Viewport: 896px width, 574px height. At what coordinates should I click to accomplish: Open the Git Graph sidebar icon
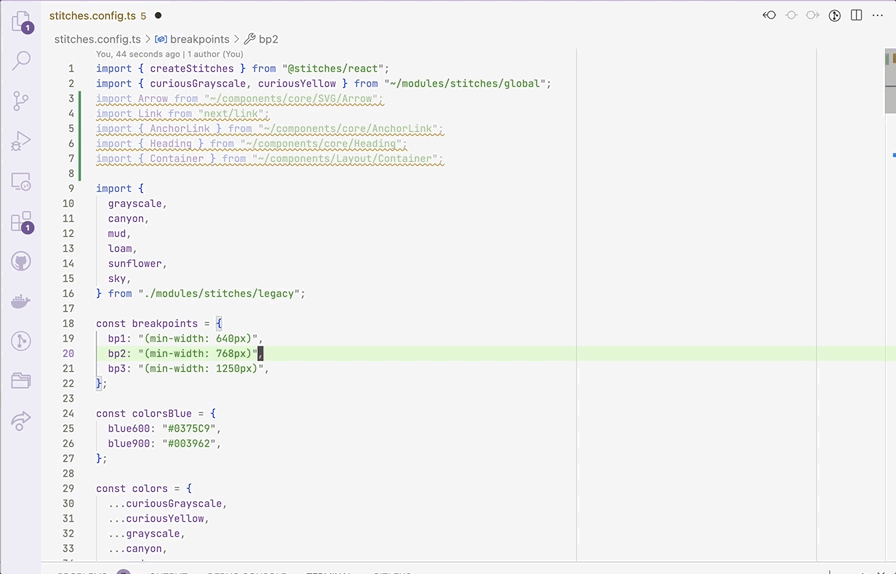tap(20, 341)
